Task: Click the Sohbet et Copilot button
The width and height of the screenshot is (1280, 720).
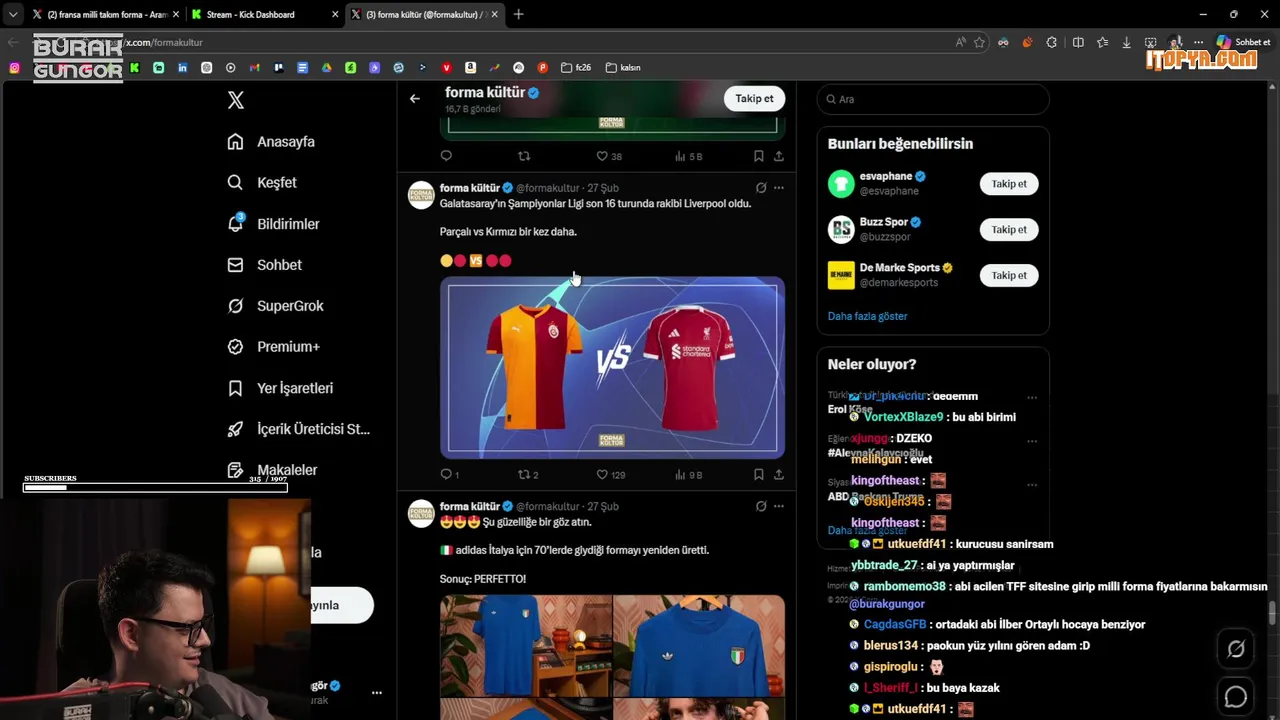Action: point(1243,42)
